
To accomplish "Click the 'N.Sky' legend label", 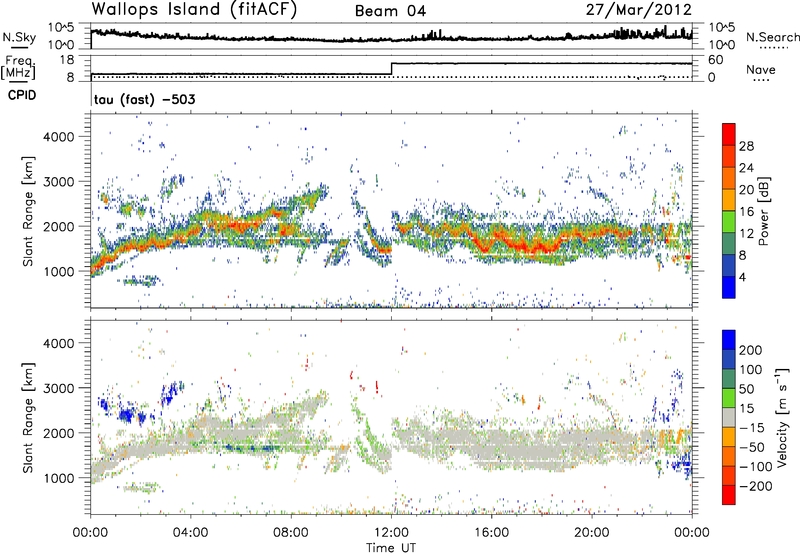I will pos(19,37).
